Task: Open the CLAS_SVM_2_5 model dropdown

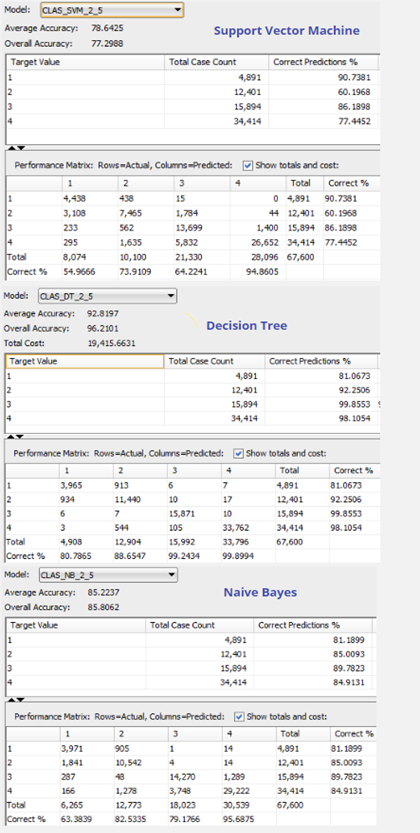Action: [112, 10]
